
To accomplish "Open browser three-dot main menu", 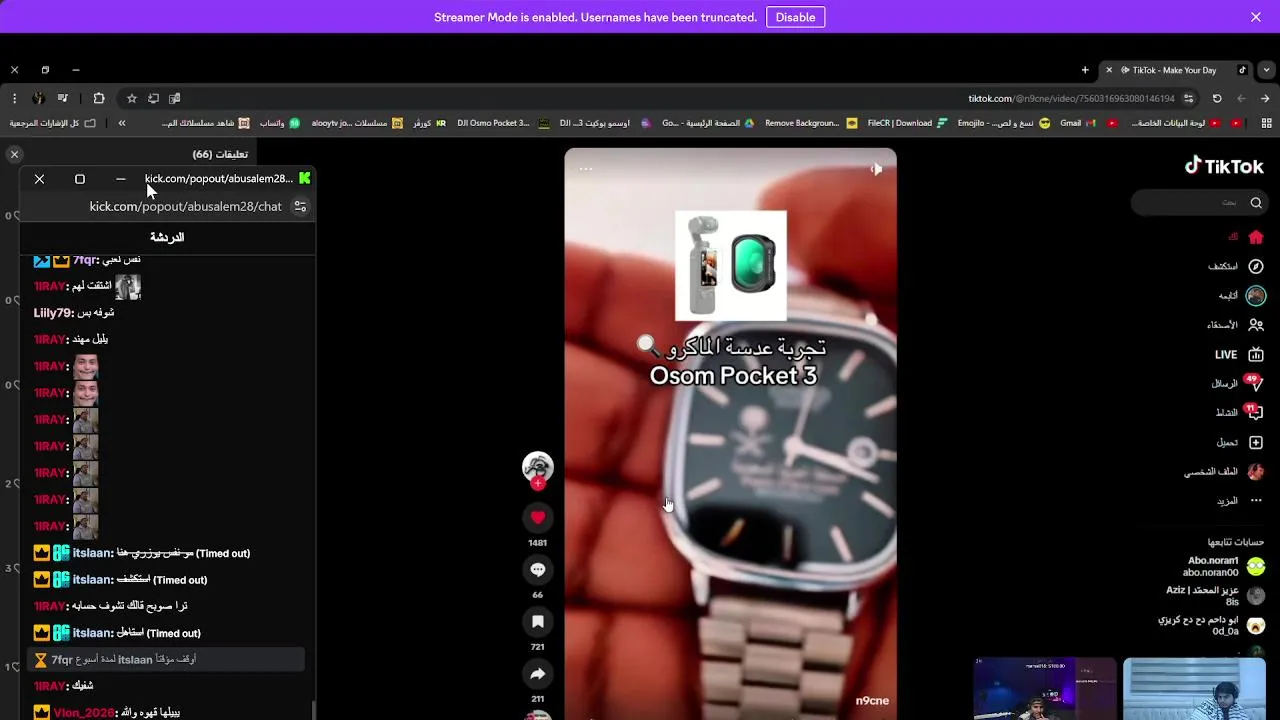I will [x=14, y=98].
